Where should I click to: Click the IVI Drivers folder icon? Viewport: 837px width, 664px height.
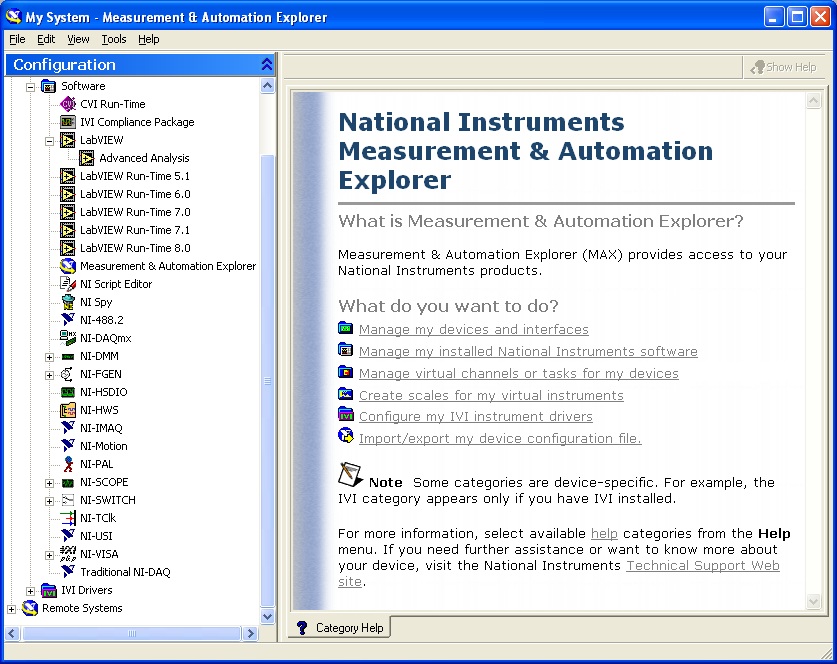(x=49, y=590)
